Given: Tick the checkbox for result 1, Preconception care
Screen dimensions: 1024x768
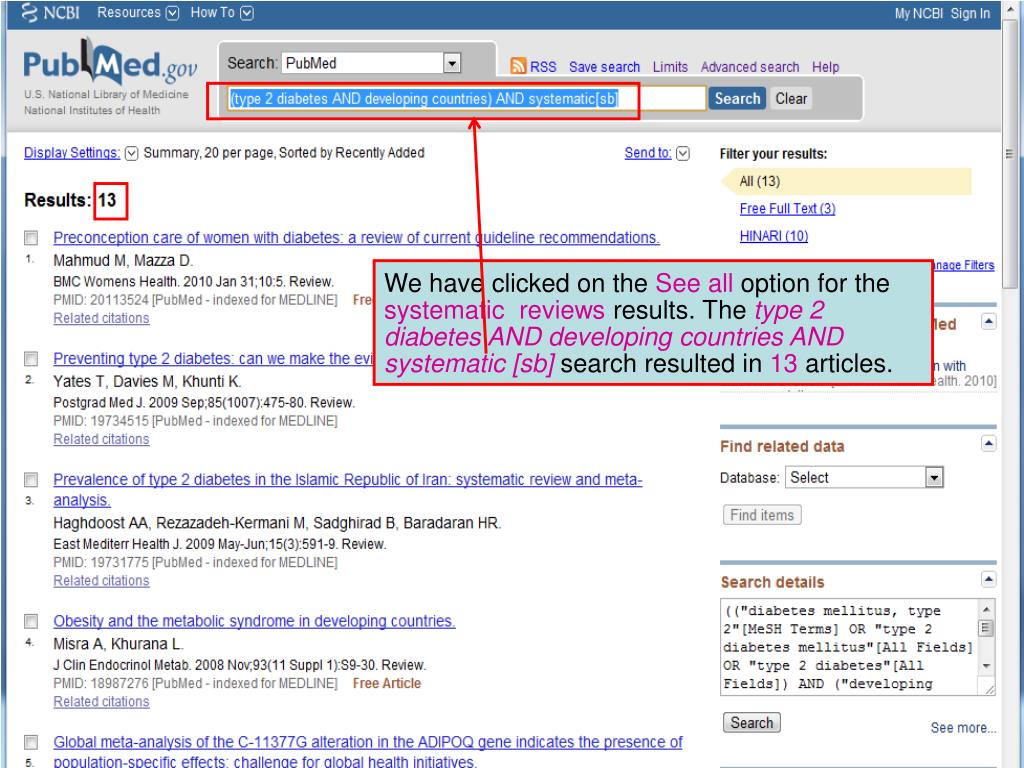Looking at the screenshot, I should tap(31, 238).
